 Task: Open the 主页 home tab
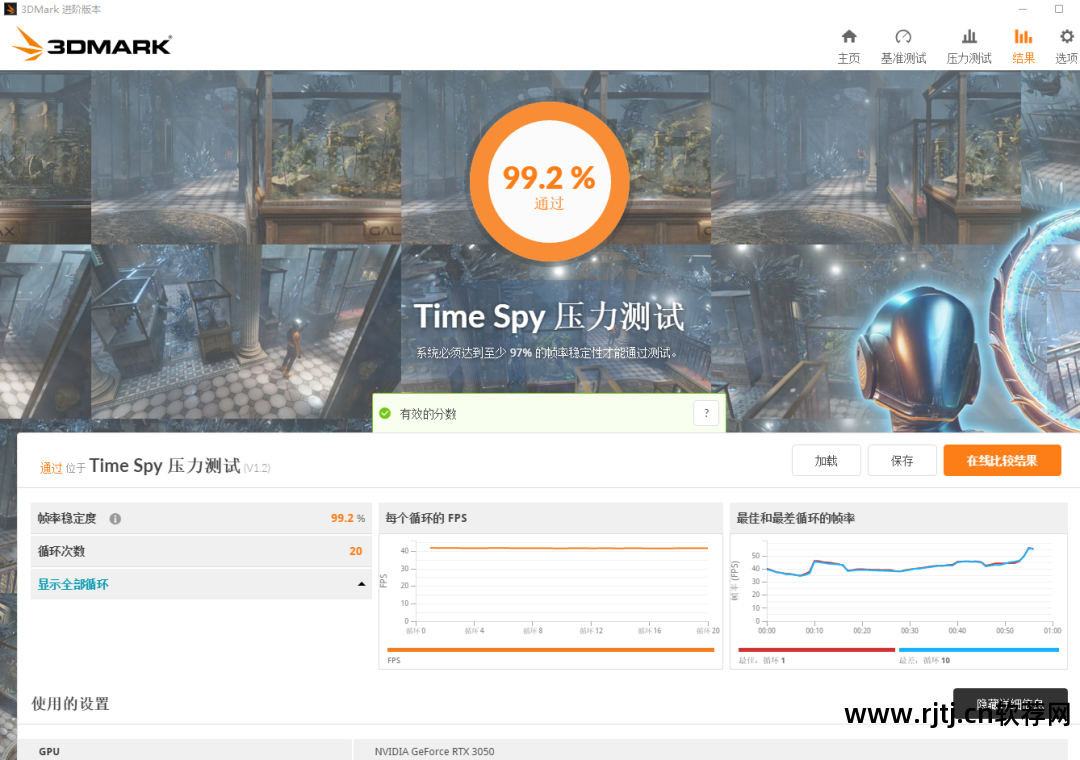point(849,47)
